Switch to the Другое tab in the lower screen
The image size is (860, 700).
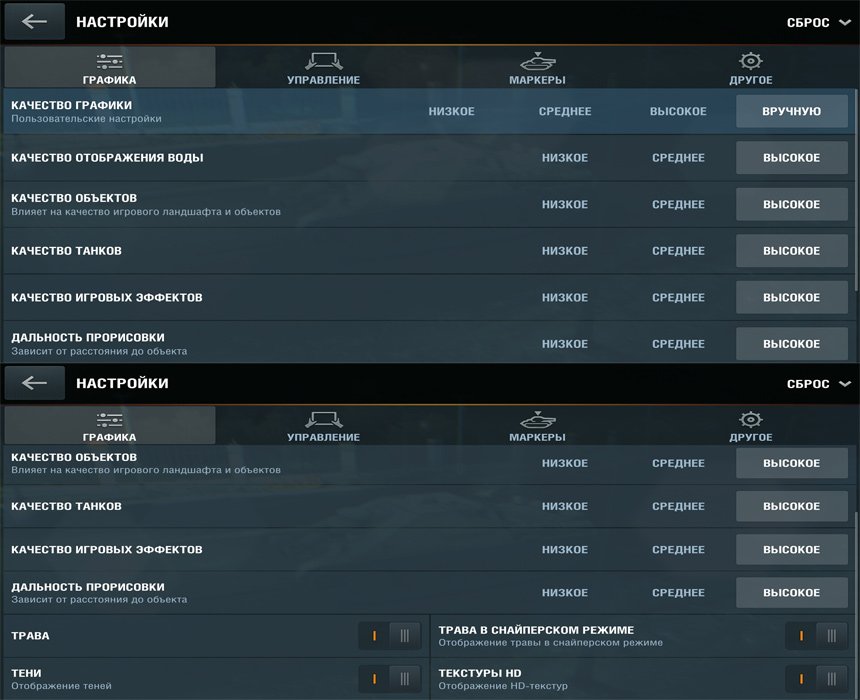[x=751, y=426]
